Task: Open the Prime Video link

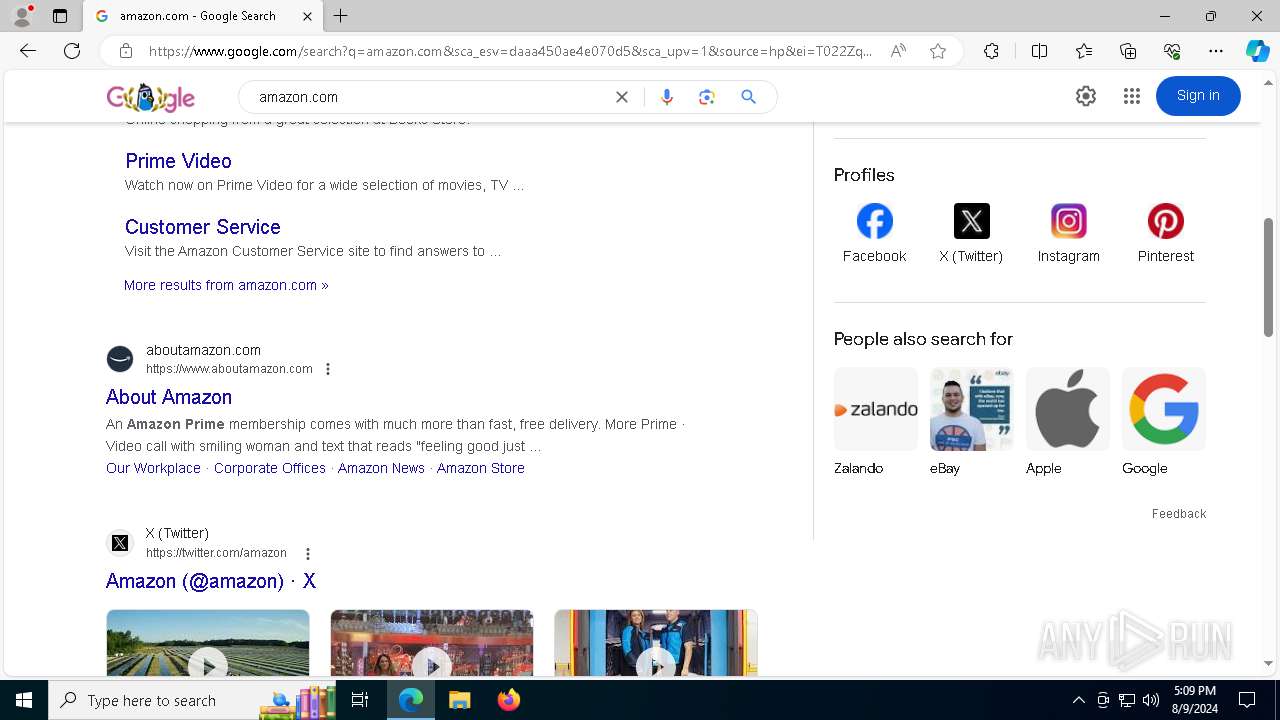Action: pyautogui.click(x=178, y=161)
